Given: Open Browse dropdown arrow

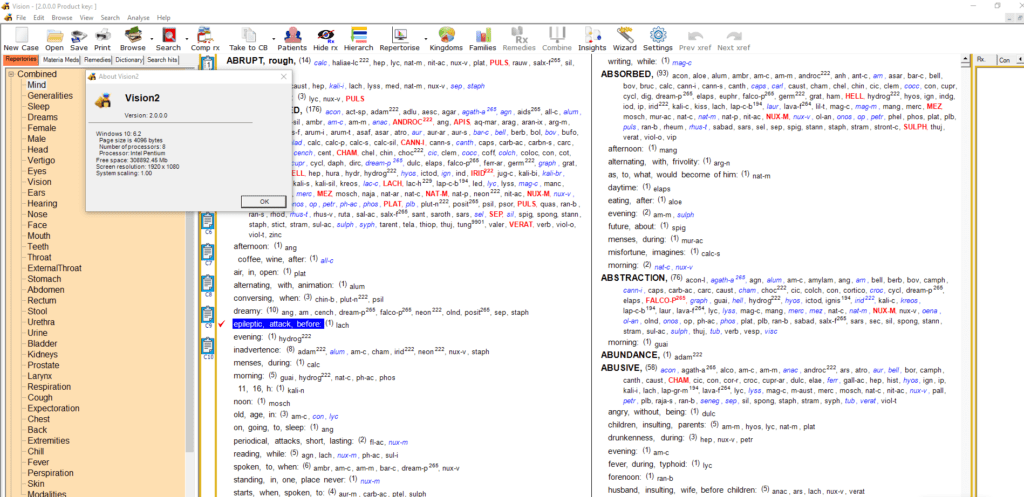Looking at the screenshot, I should (x=152, y=37).
